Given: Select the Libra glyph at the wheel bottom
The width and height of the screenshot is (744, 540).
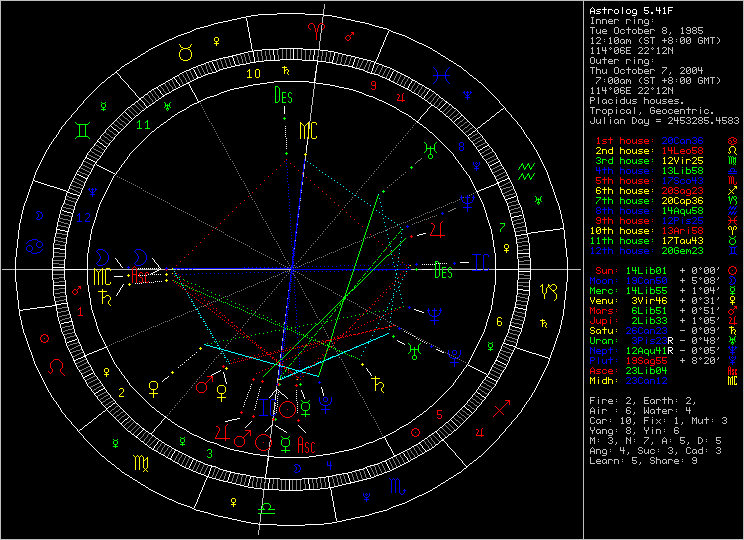Looking at the screenshot, I should coord(267,508).
